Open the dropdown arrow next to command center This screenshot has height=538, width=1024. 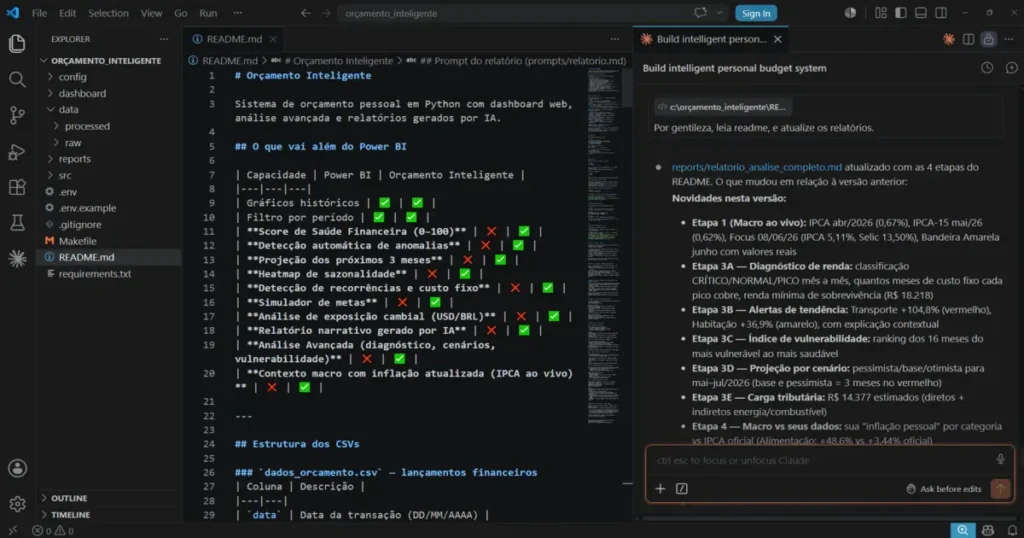pyautogui.click(x=720, y=12)
